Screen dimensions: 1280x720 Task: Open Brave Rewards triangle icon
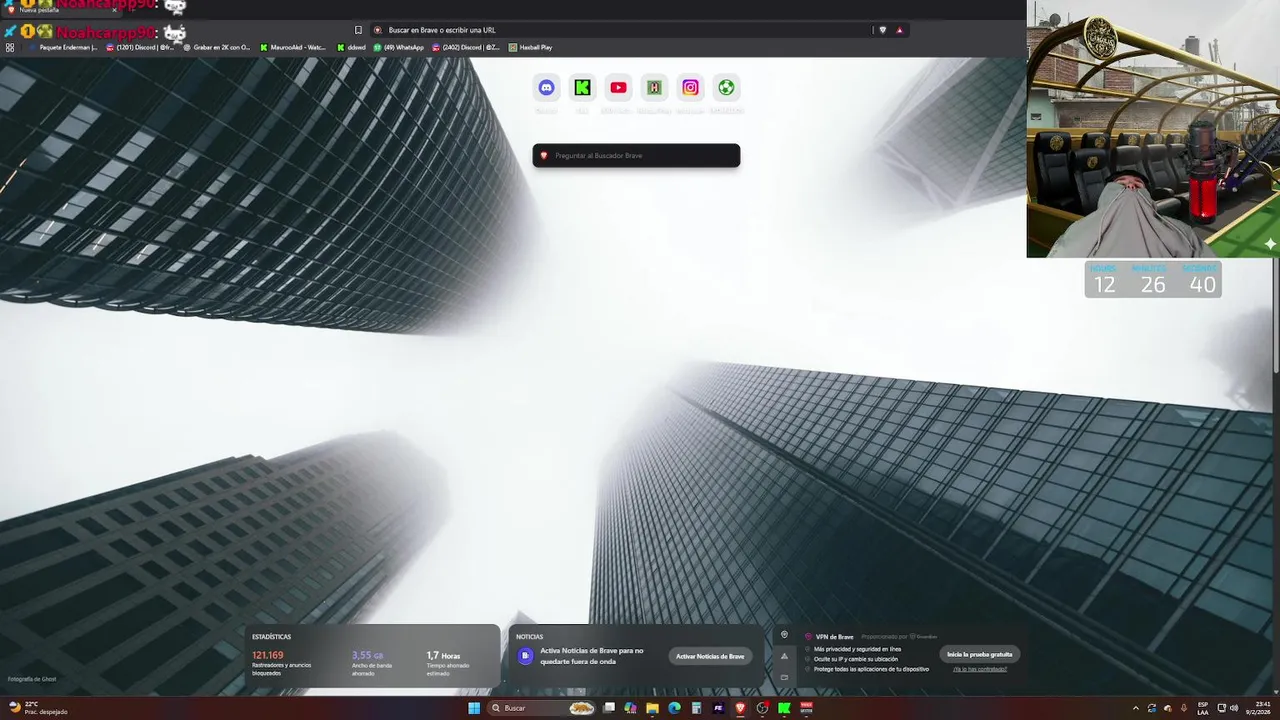[899, 30]
